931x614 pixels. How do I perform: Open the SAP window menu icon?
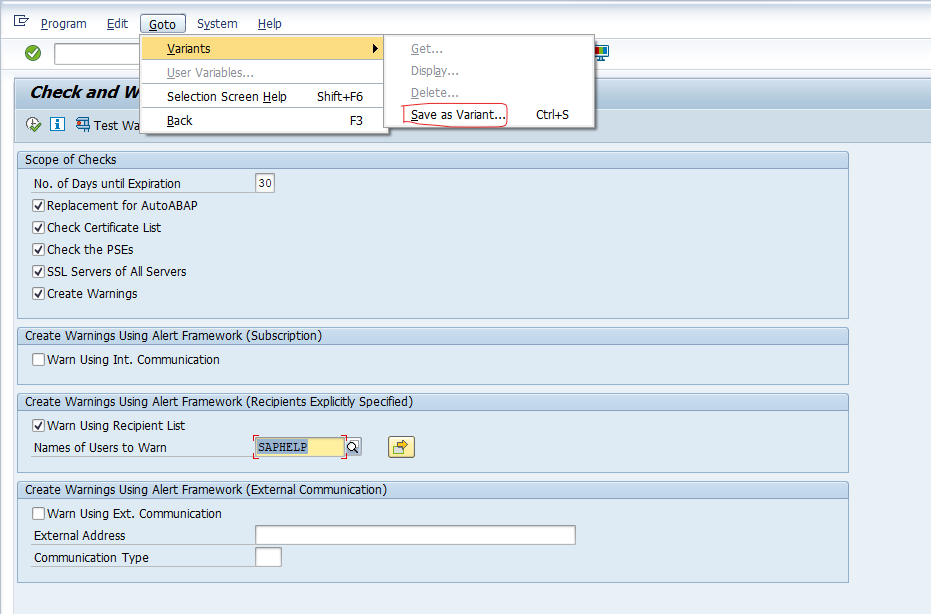pos(21,22)
